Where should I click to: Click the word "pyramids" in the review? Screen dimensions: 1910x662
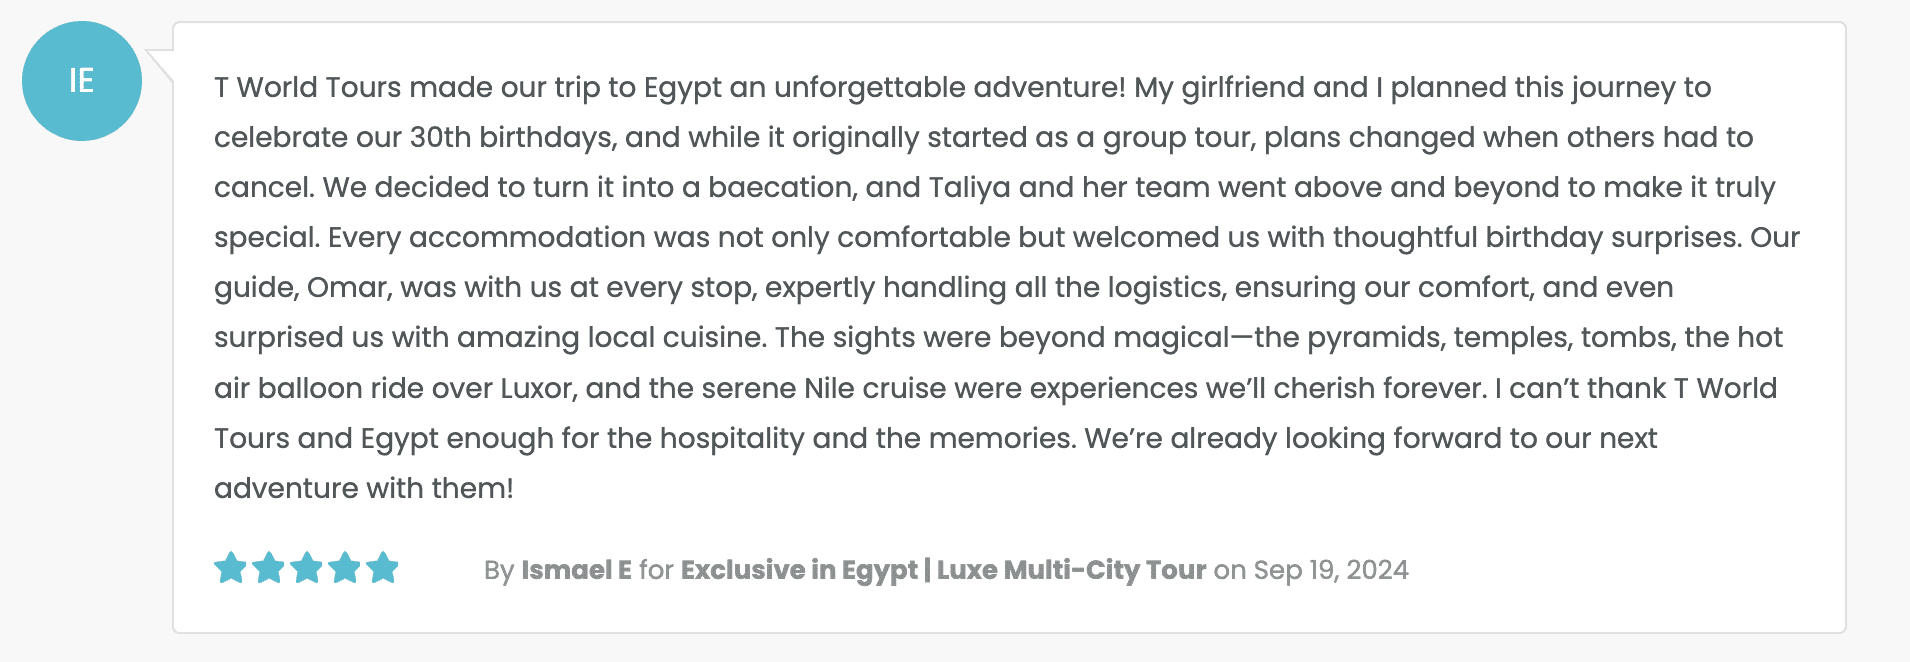point(1375,338)
